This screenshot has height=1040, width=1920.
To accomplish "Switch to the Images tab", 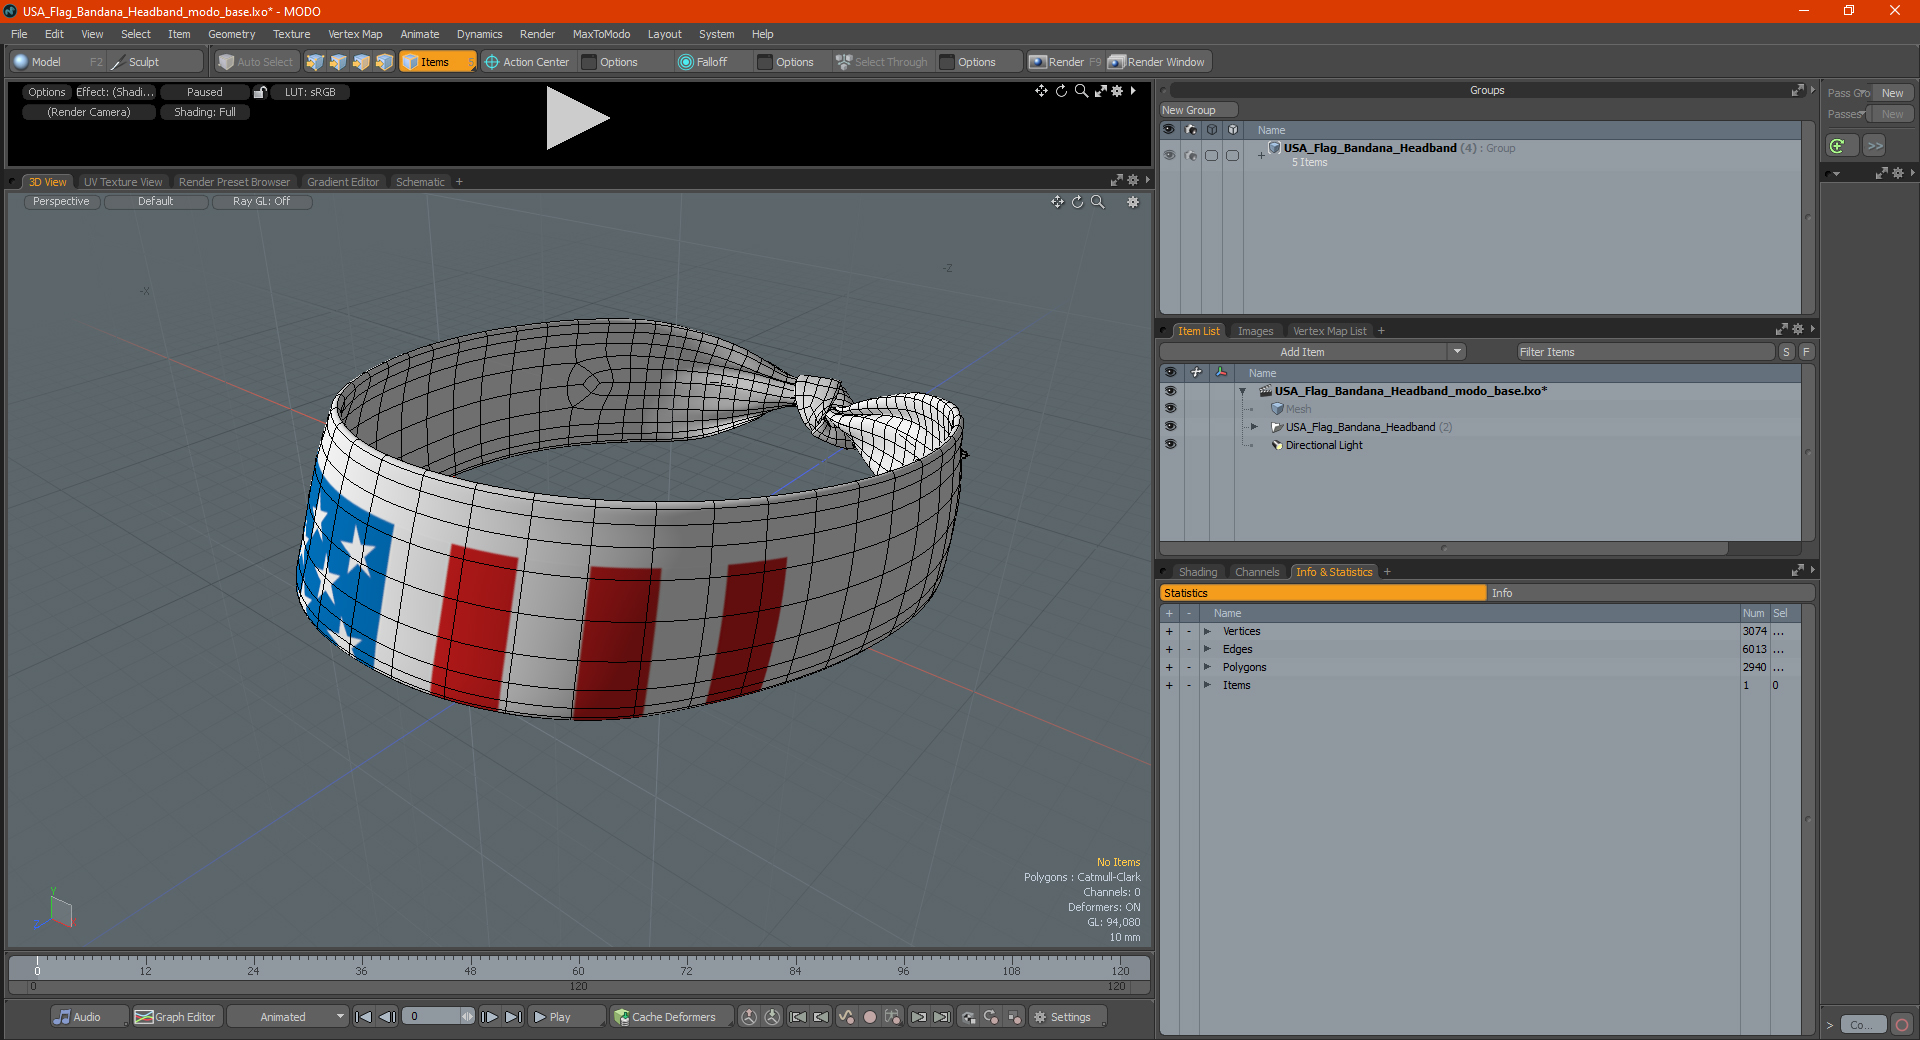I will pyautogui.click(x=1255, y=331).
